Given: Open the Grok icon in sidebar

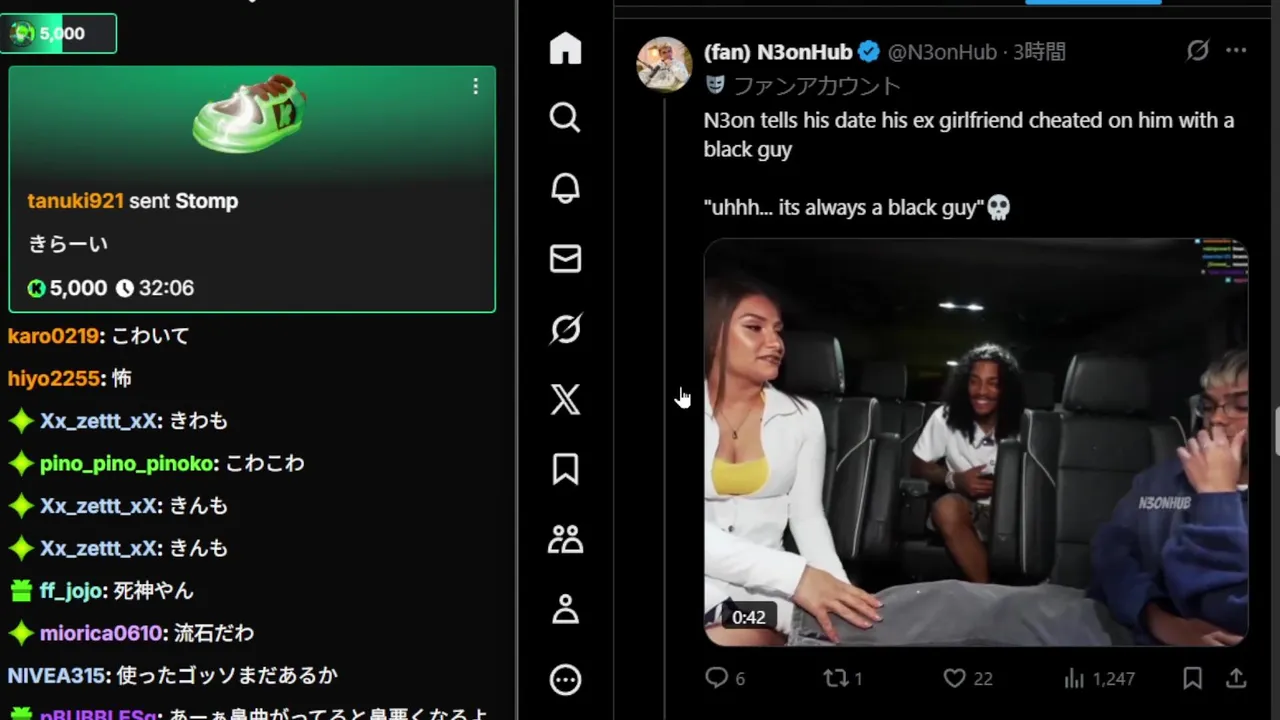Looking at the screenshot, I should click(565, 329).
